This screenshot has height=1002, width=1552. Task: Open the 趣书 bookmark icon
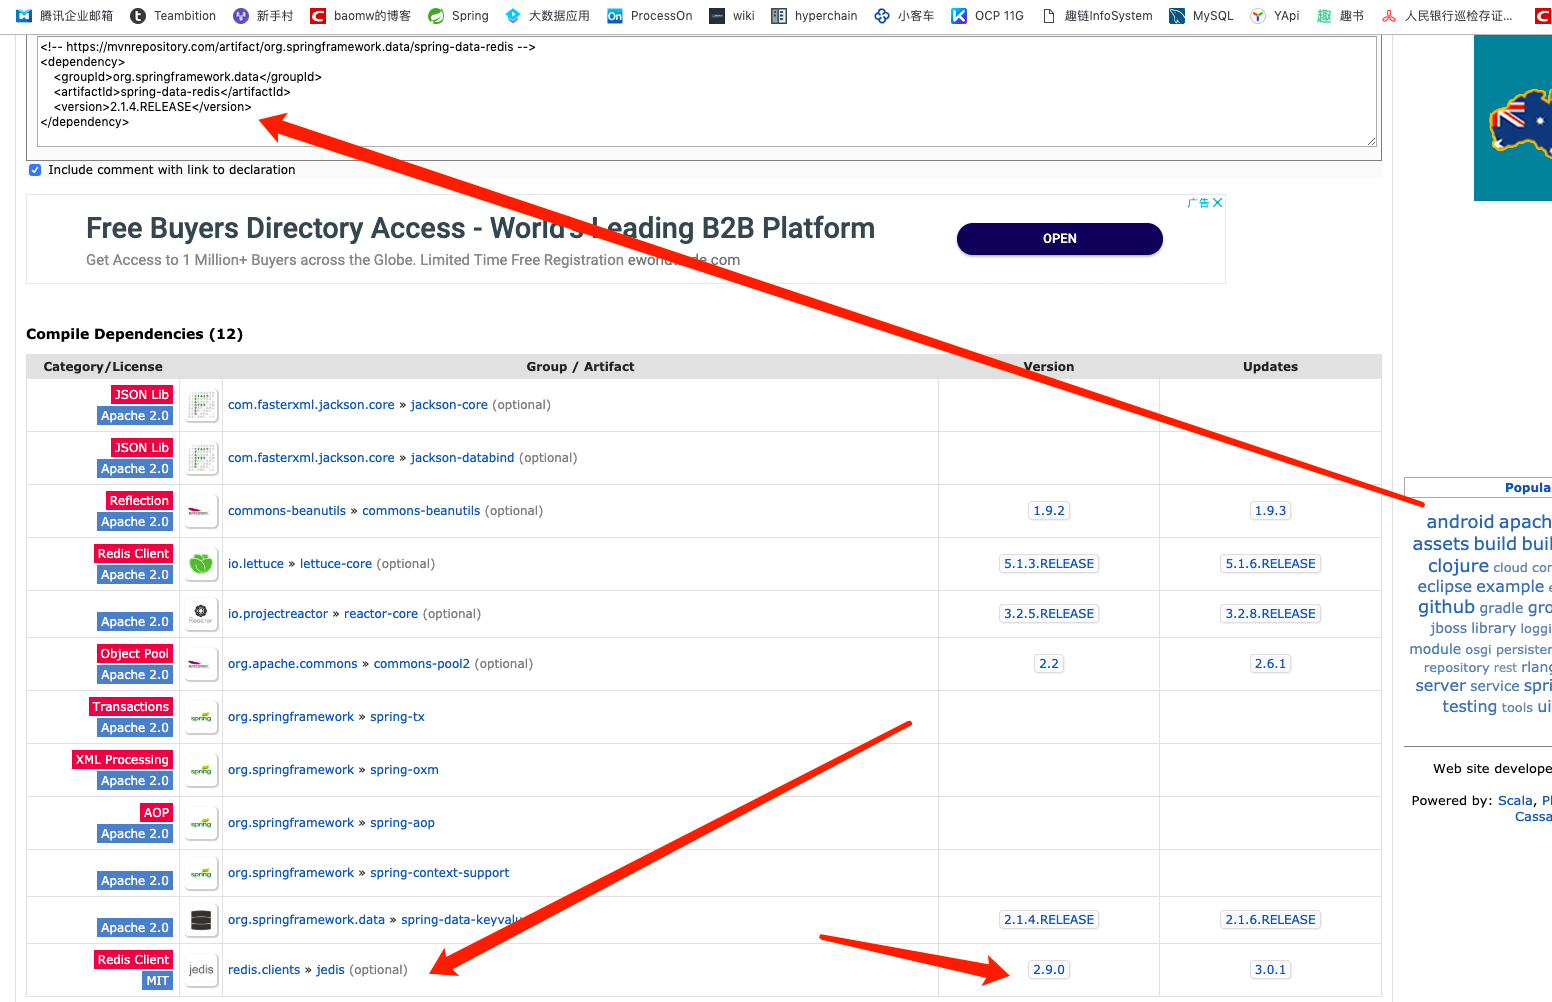click(x=1324, y=16)
